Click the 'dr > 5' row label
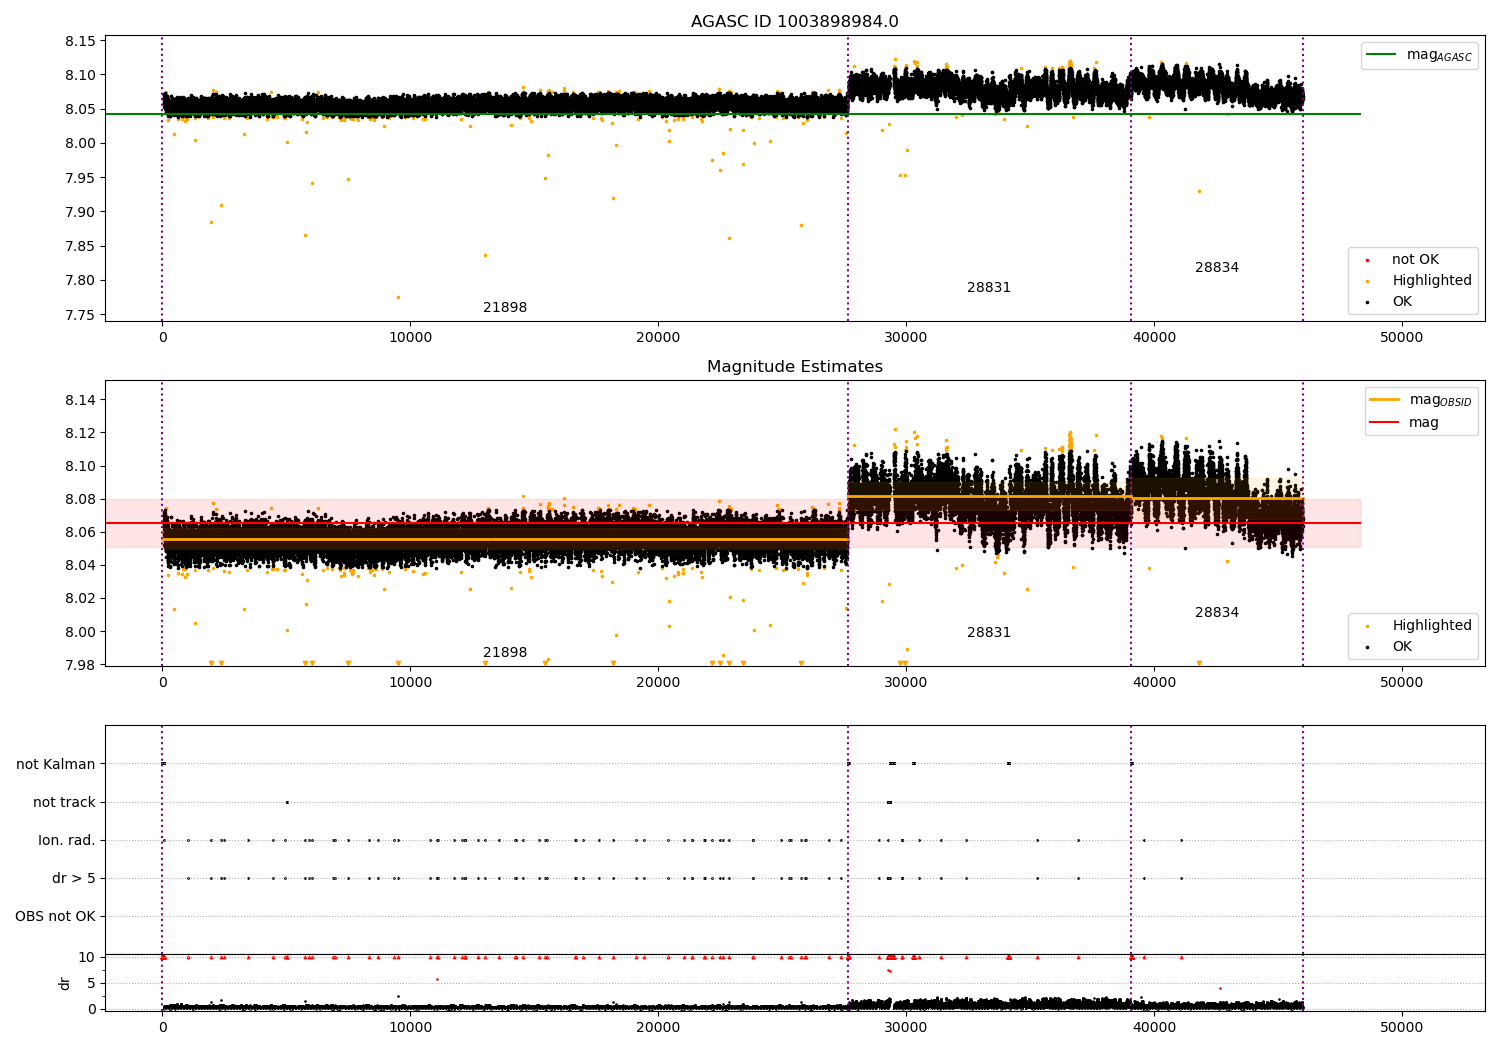Viewport: 1500px width, 1050px height. (74, 879)
